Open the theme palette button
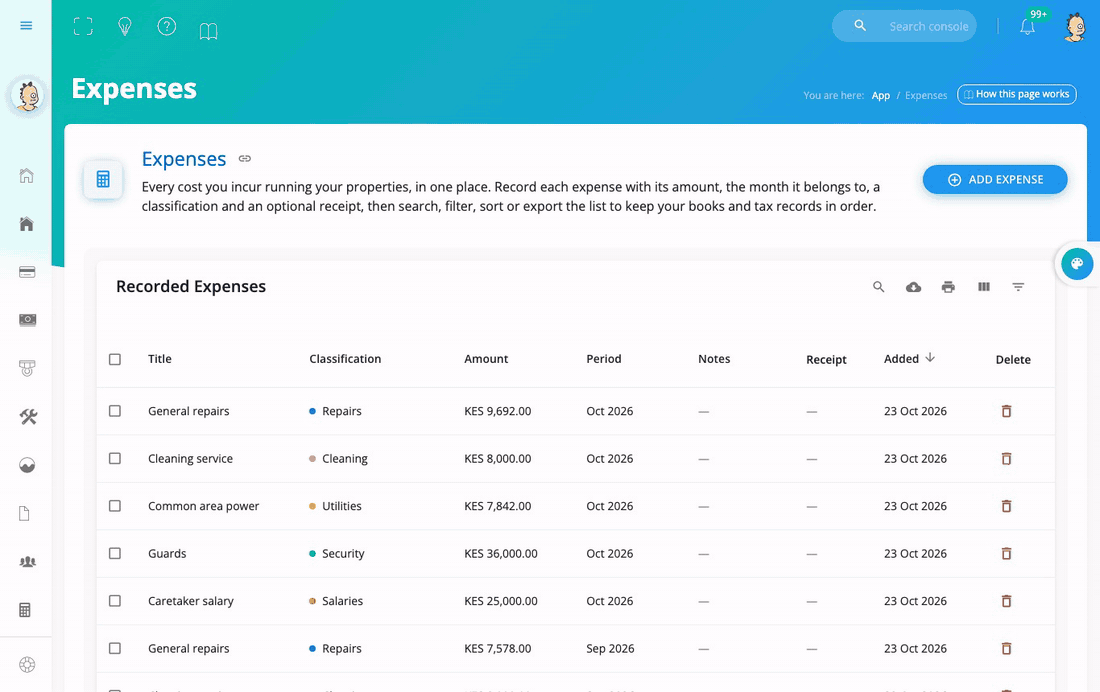This screenshot has width=1100, height=692. point(1077,264)
